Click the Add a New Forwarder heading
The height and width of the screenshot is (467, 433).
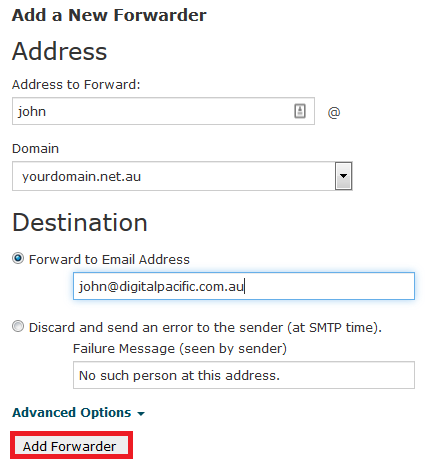click(x=109, y=15)
